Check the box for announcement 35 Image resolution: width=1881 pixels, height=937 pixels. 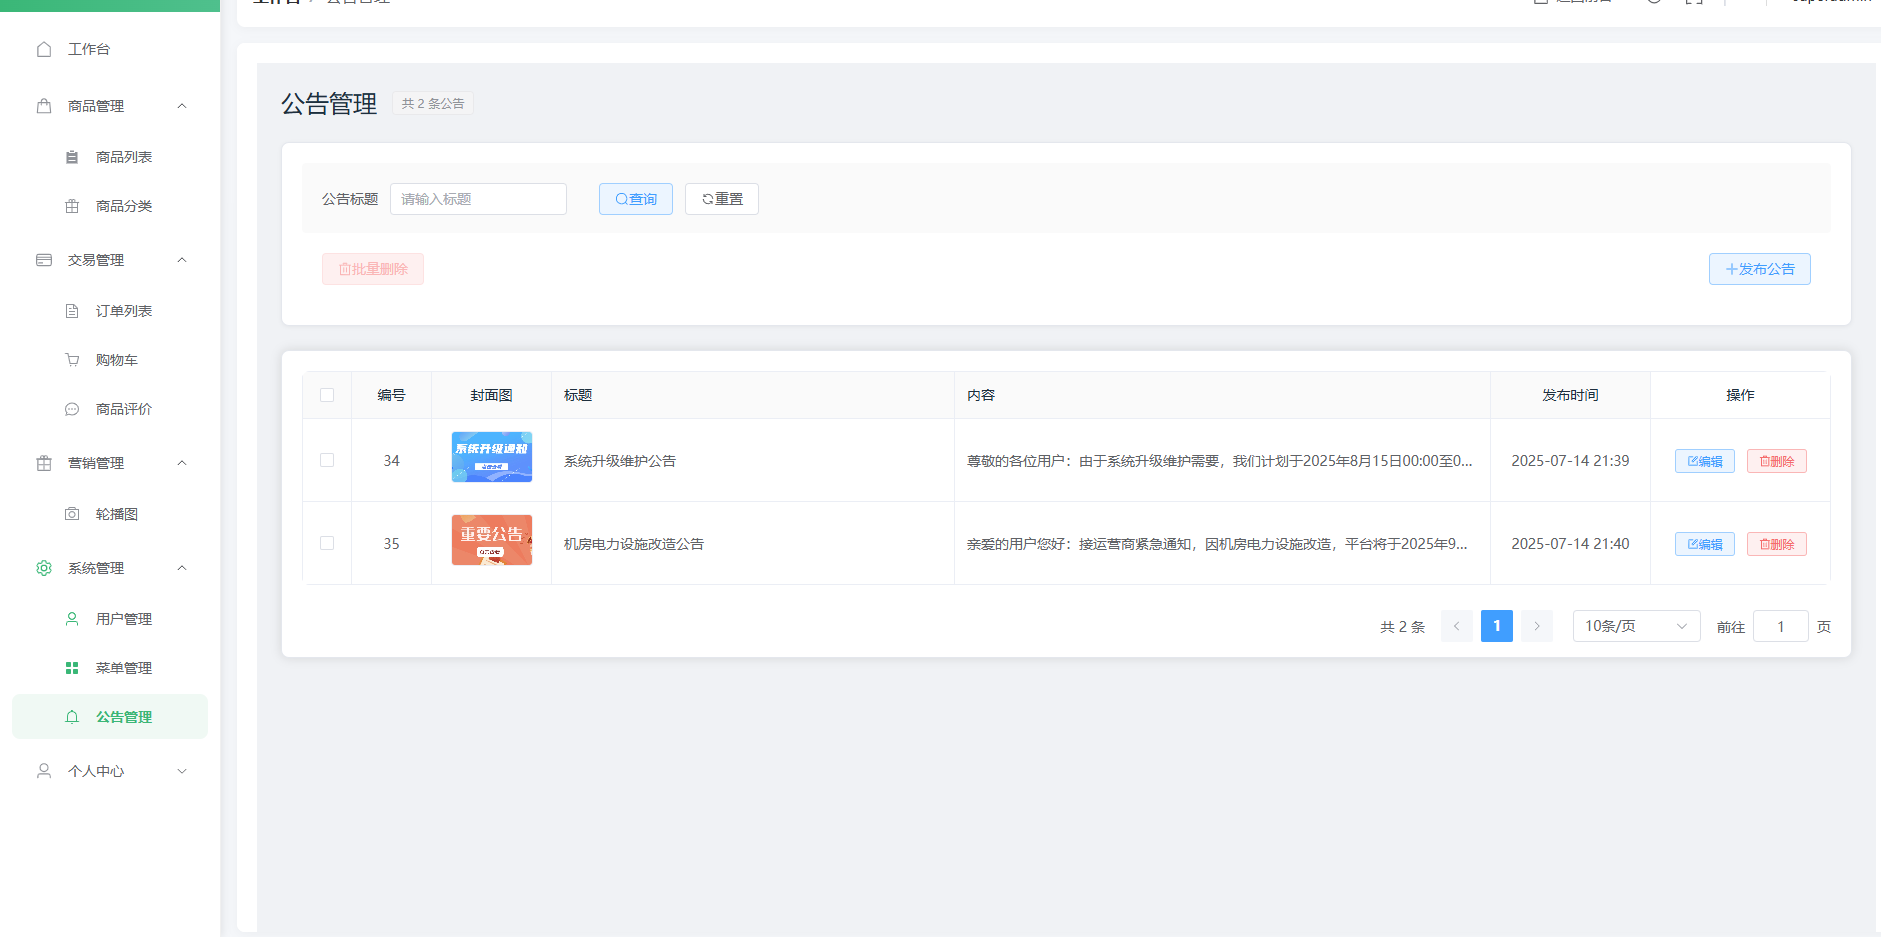coord(327,543)
